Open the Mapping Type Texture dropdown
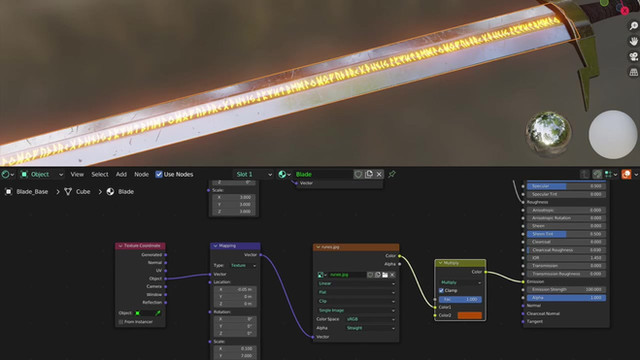640x360 pixels. point(244,266)
